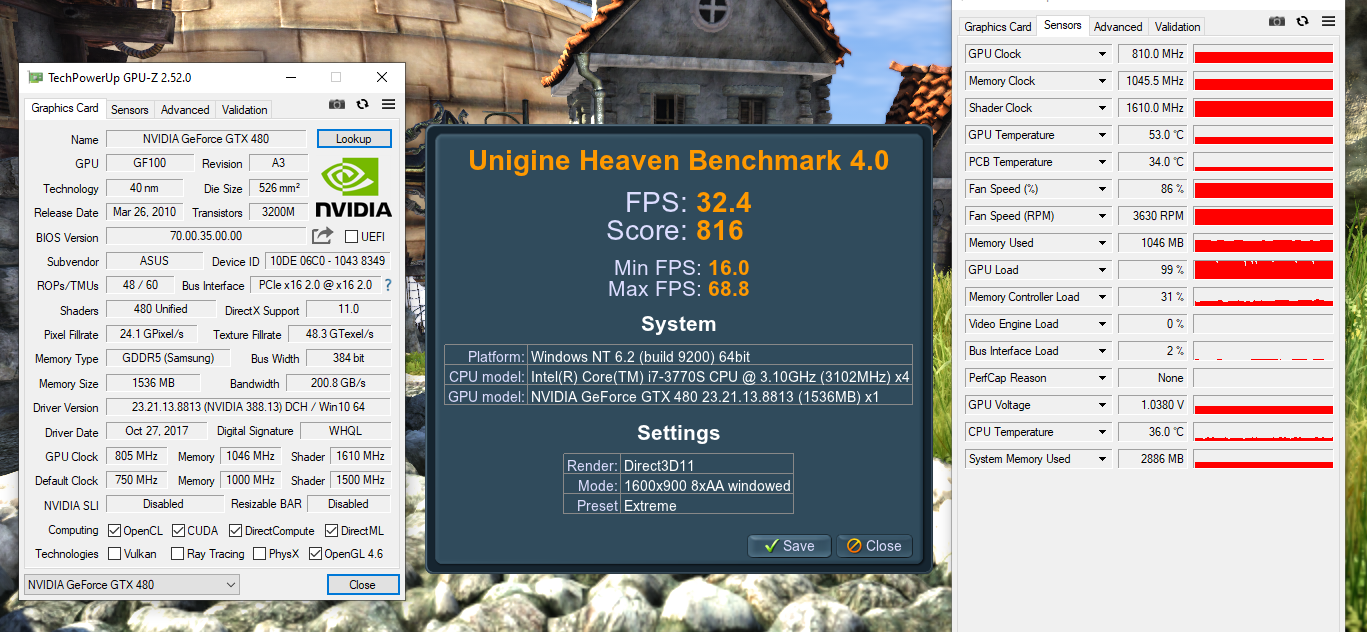Select Graphics Card tab in left GPU-Z window
The width and height of the screenshot is (1367, 632).
point(65,108)
